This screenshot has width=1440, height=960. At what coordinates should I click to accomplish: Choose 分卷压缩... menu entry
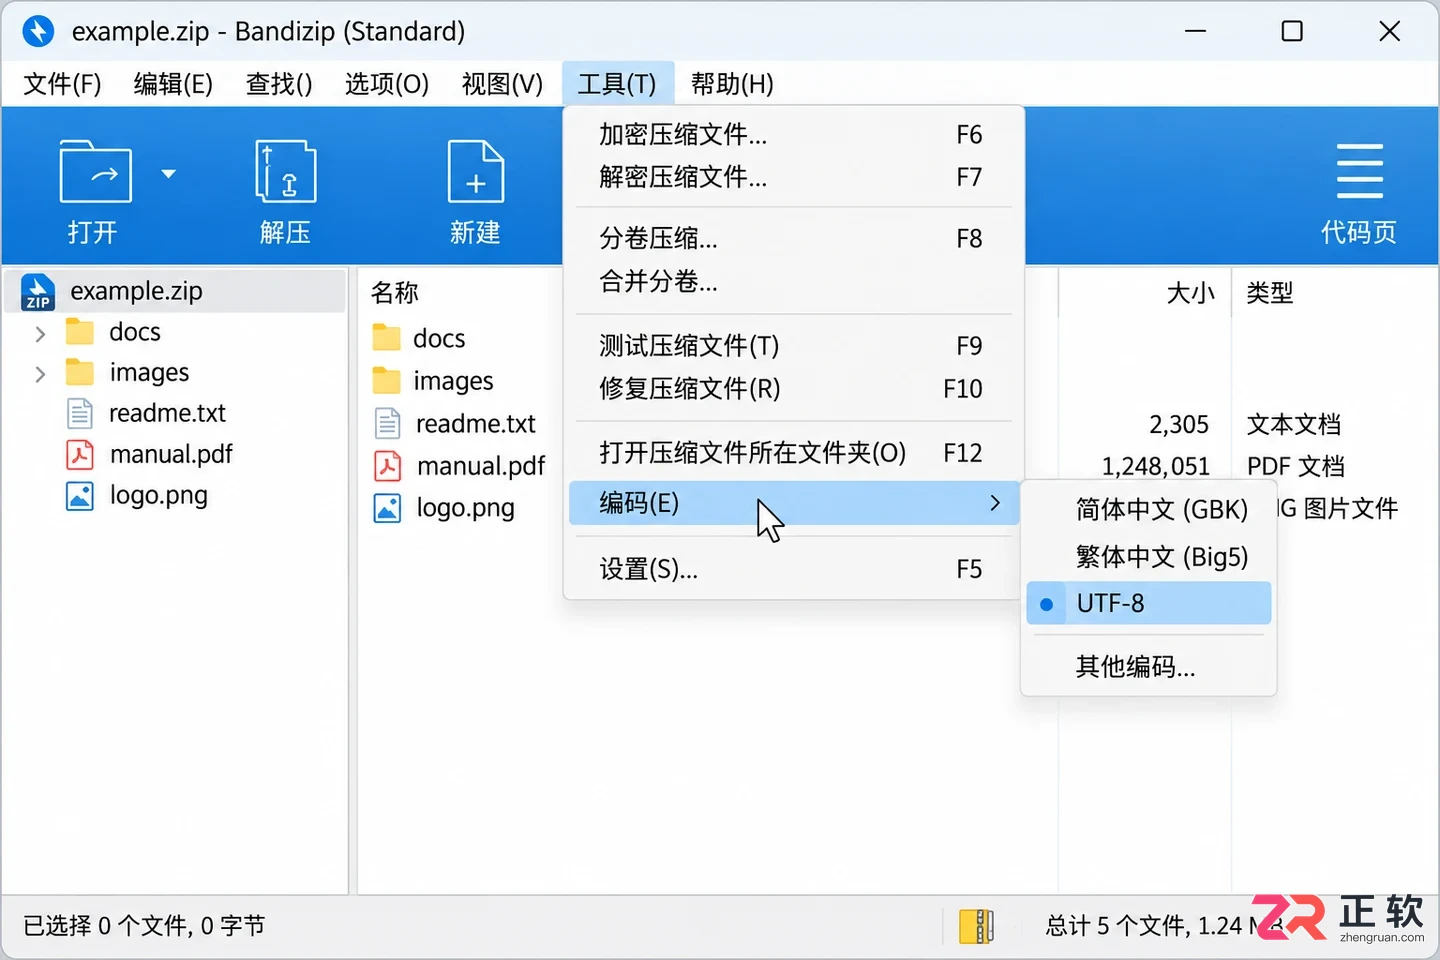point(794,239)
